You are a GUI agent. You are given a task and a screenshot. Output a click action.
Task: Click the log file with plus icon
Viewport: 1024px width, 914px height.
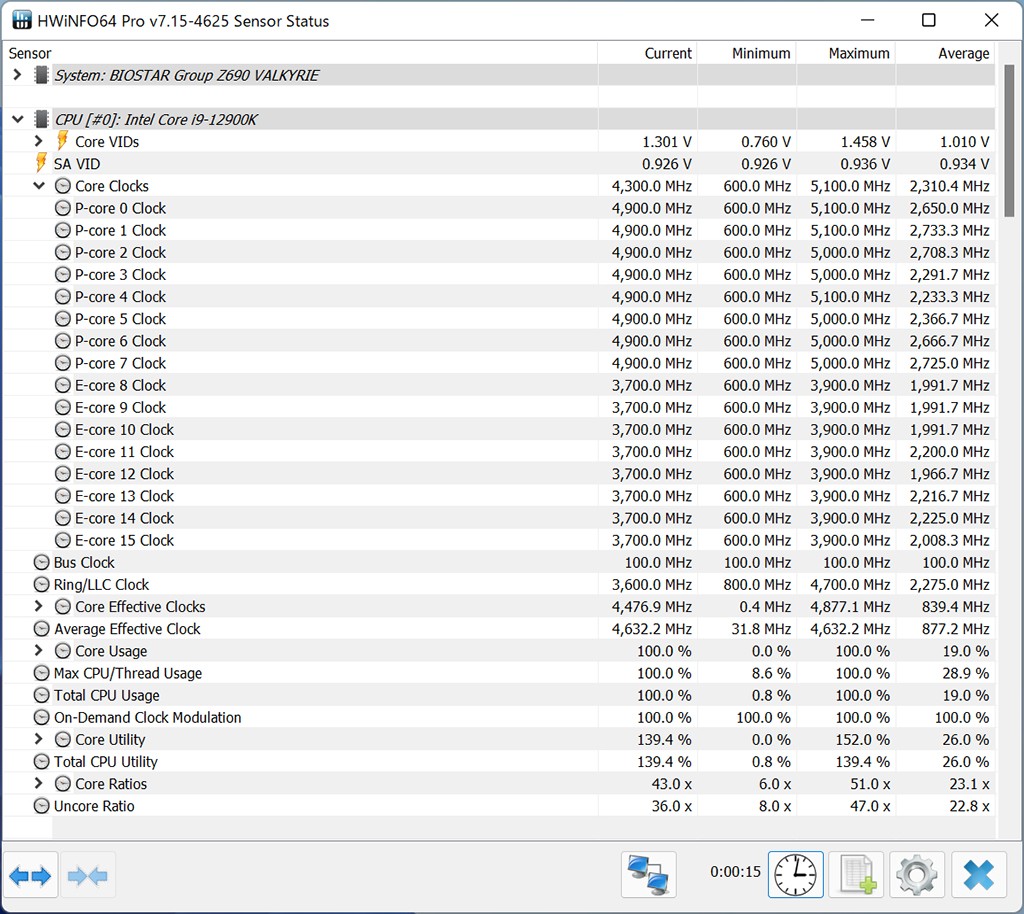(856, 876)
